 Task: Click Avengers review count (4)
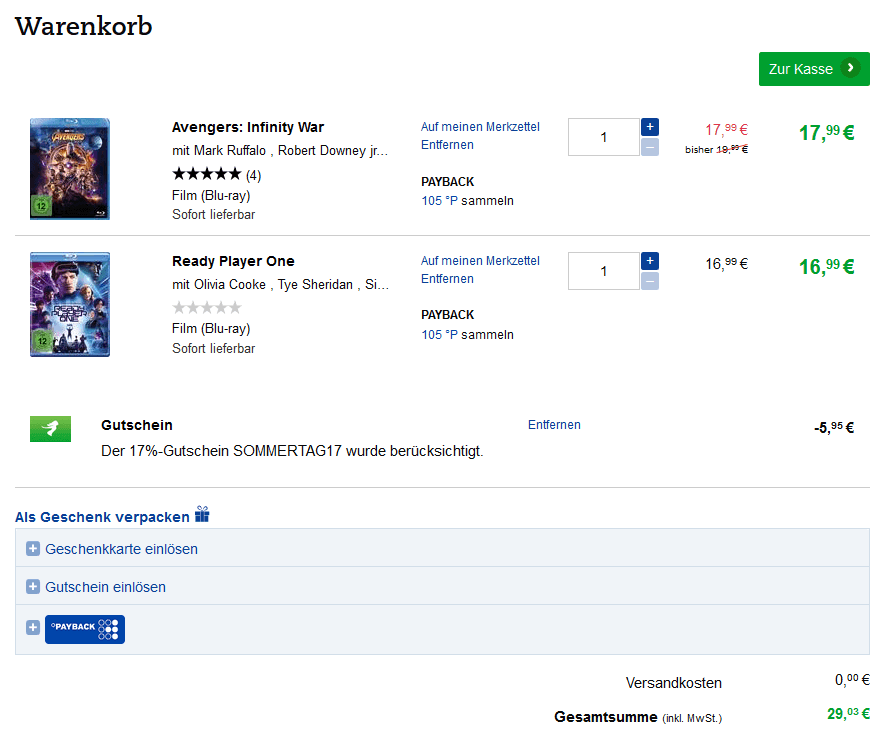tap(253, 175)
